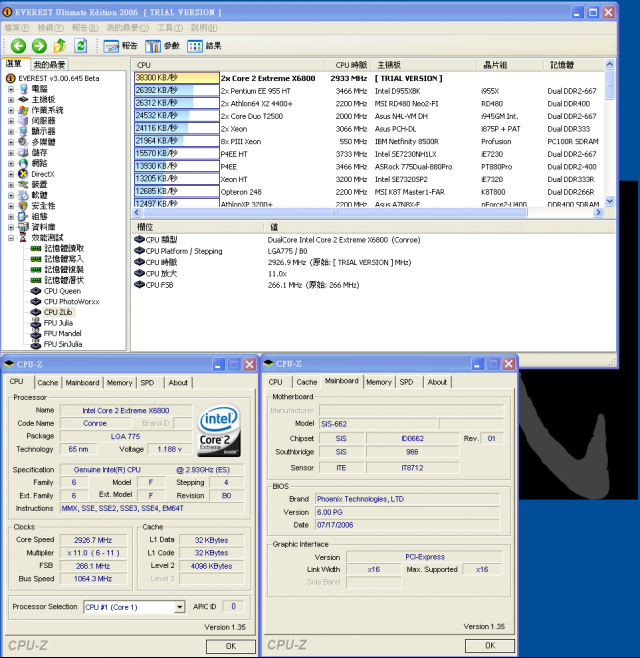The width and height of the screenshot is (640, 658).
Task: Select the 軟體 software tree icon
Action: (x=24, y=195)
